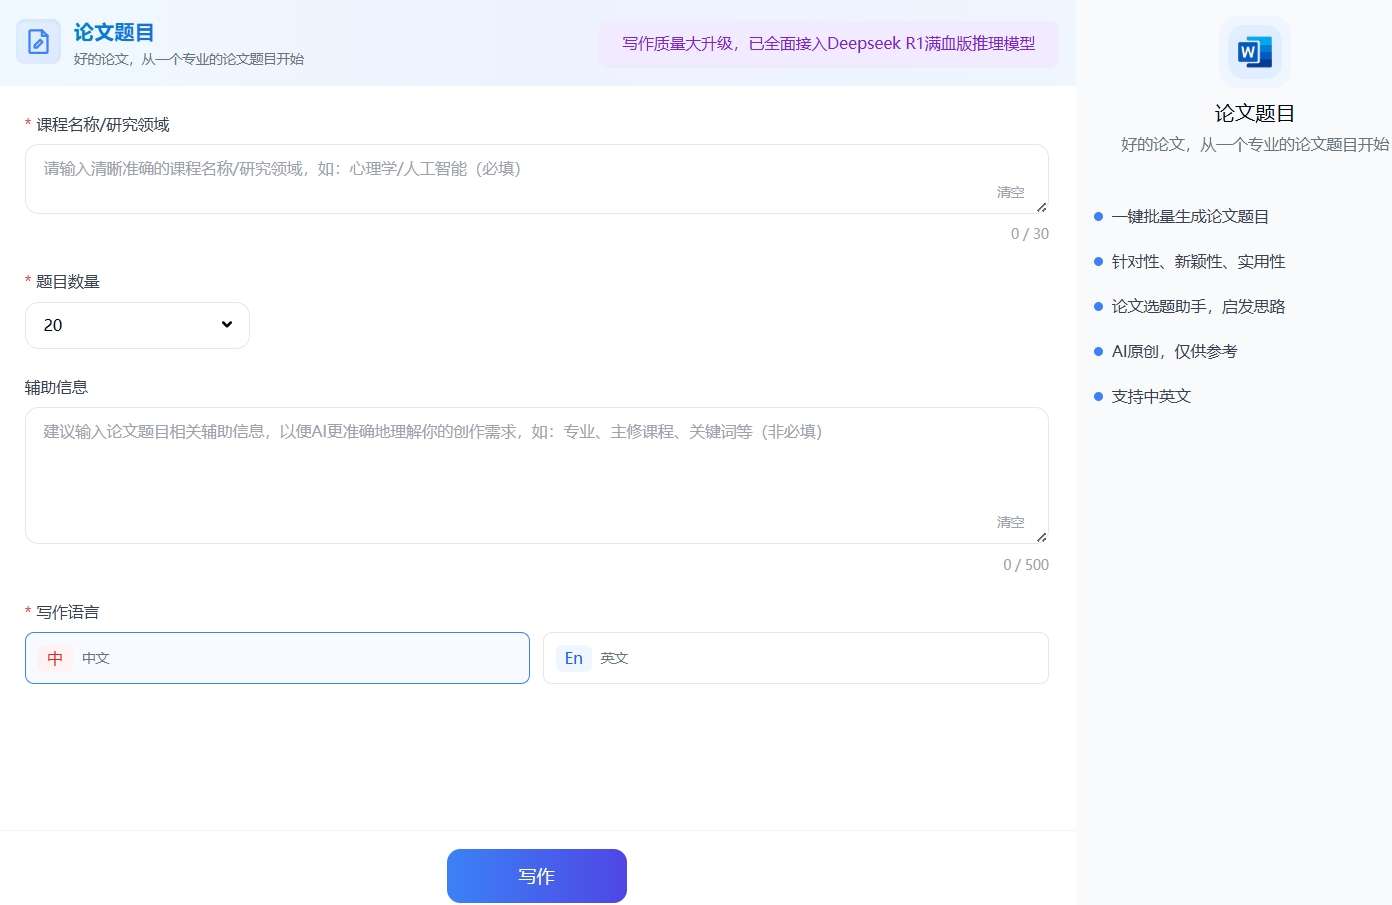1392x905 pixels.
Task: Click the 课程名称/研究领域 field label
Action: [x=103, y=124]
